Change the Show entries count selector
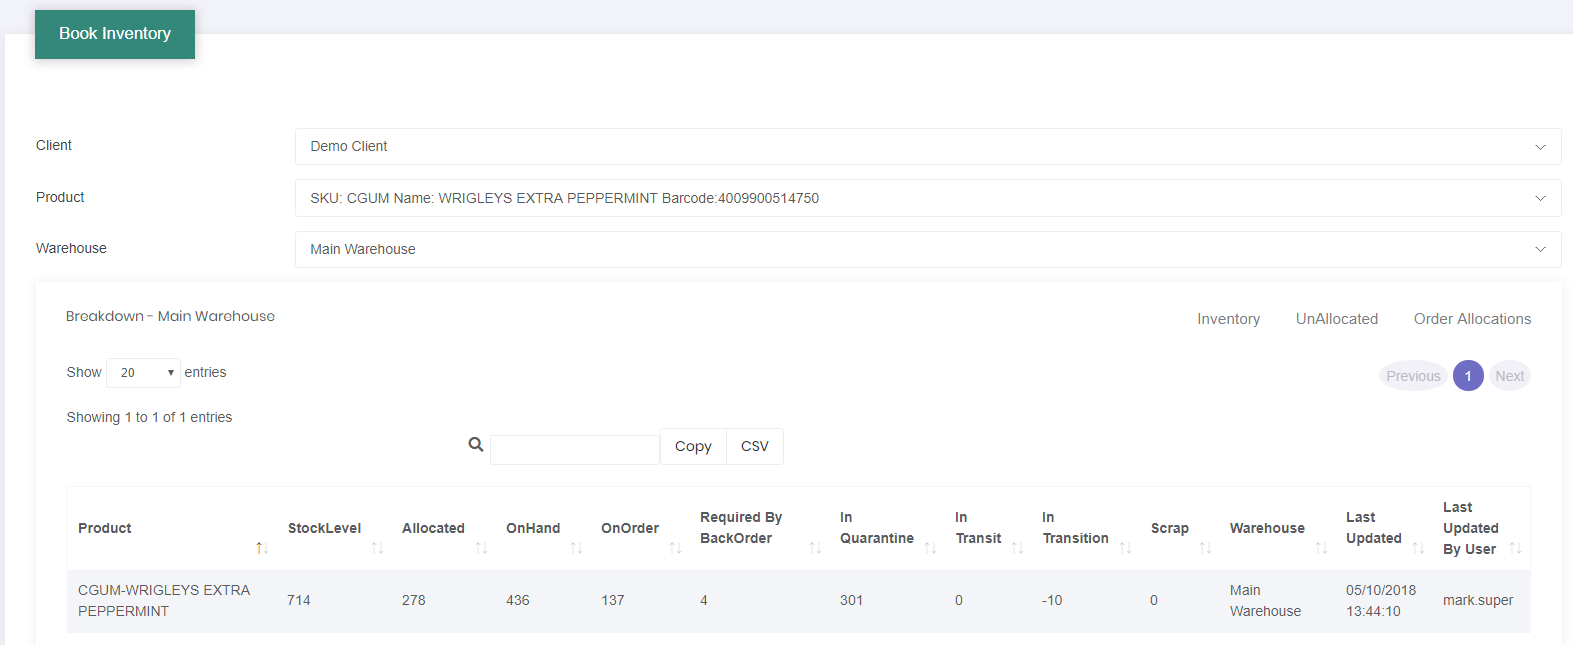This screenshot has height=645, width=1573. point(143,373)
